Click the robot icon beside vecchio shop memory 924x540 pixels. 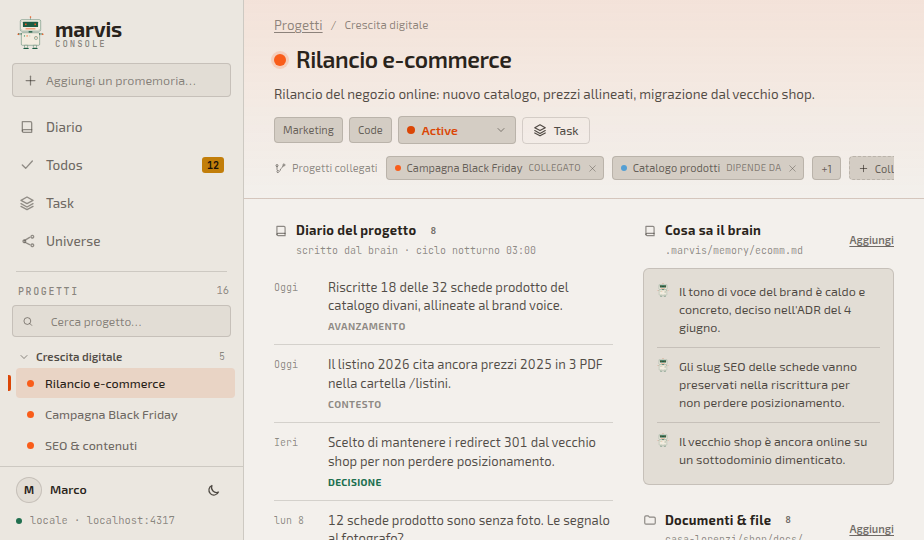663,440
